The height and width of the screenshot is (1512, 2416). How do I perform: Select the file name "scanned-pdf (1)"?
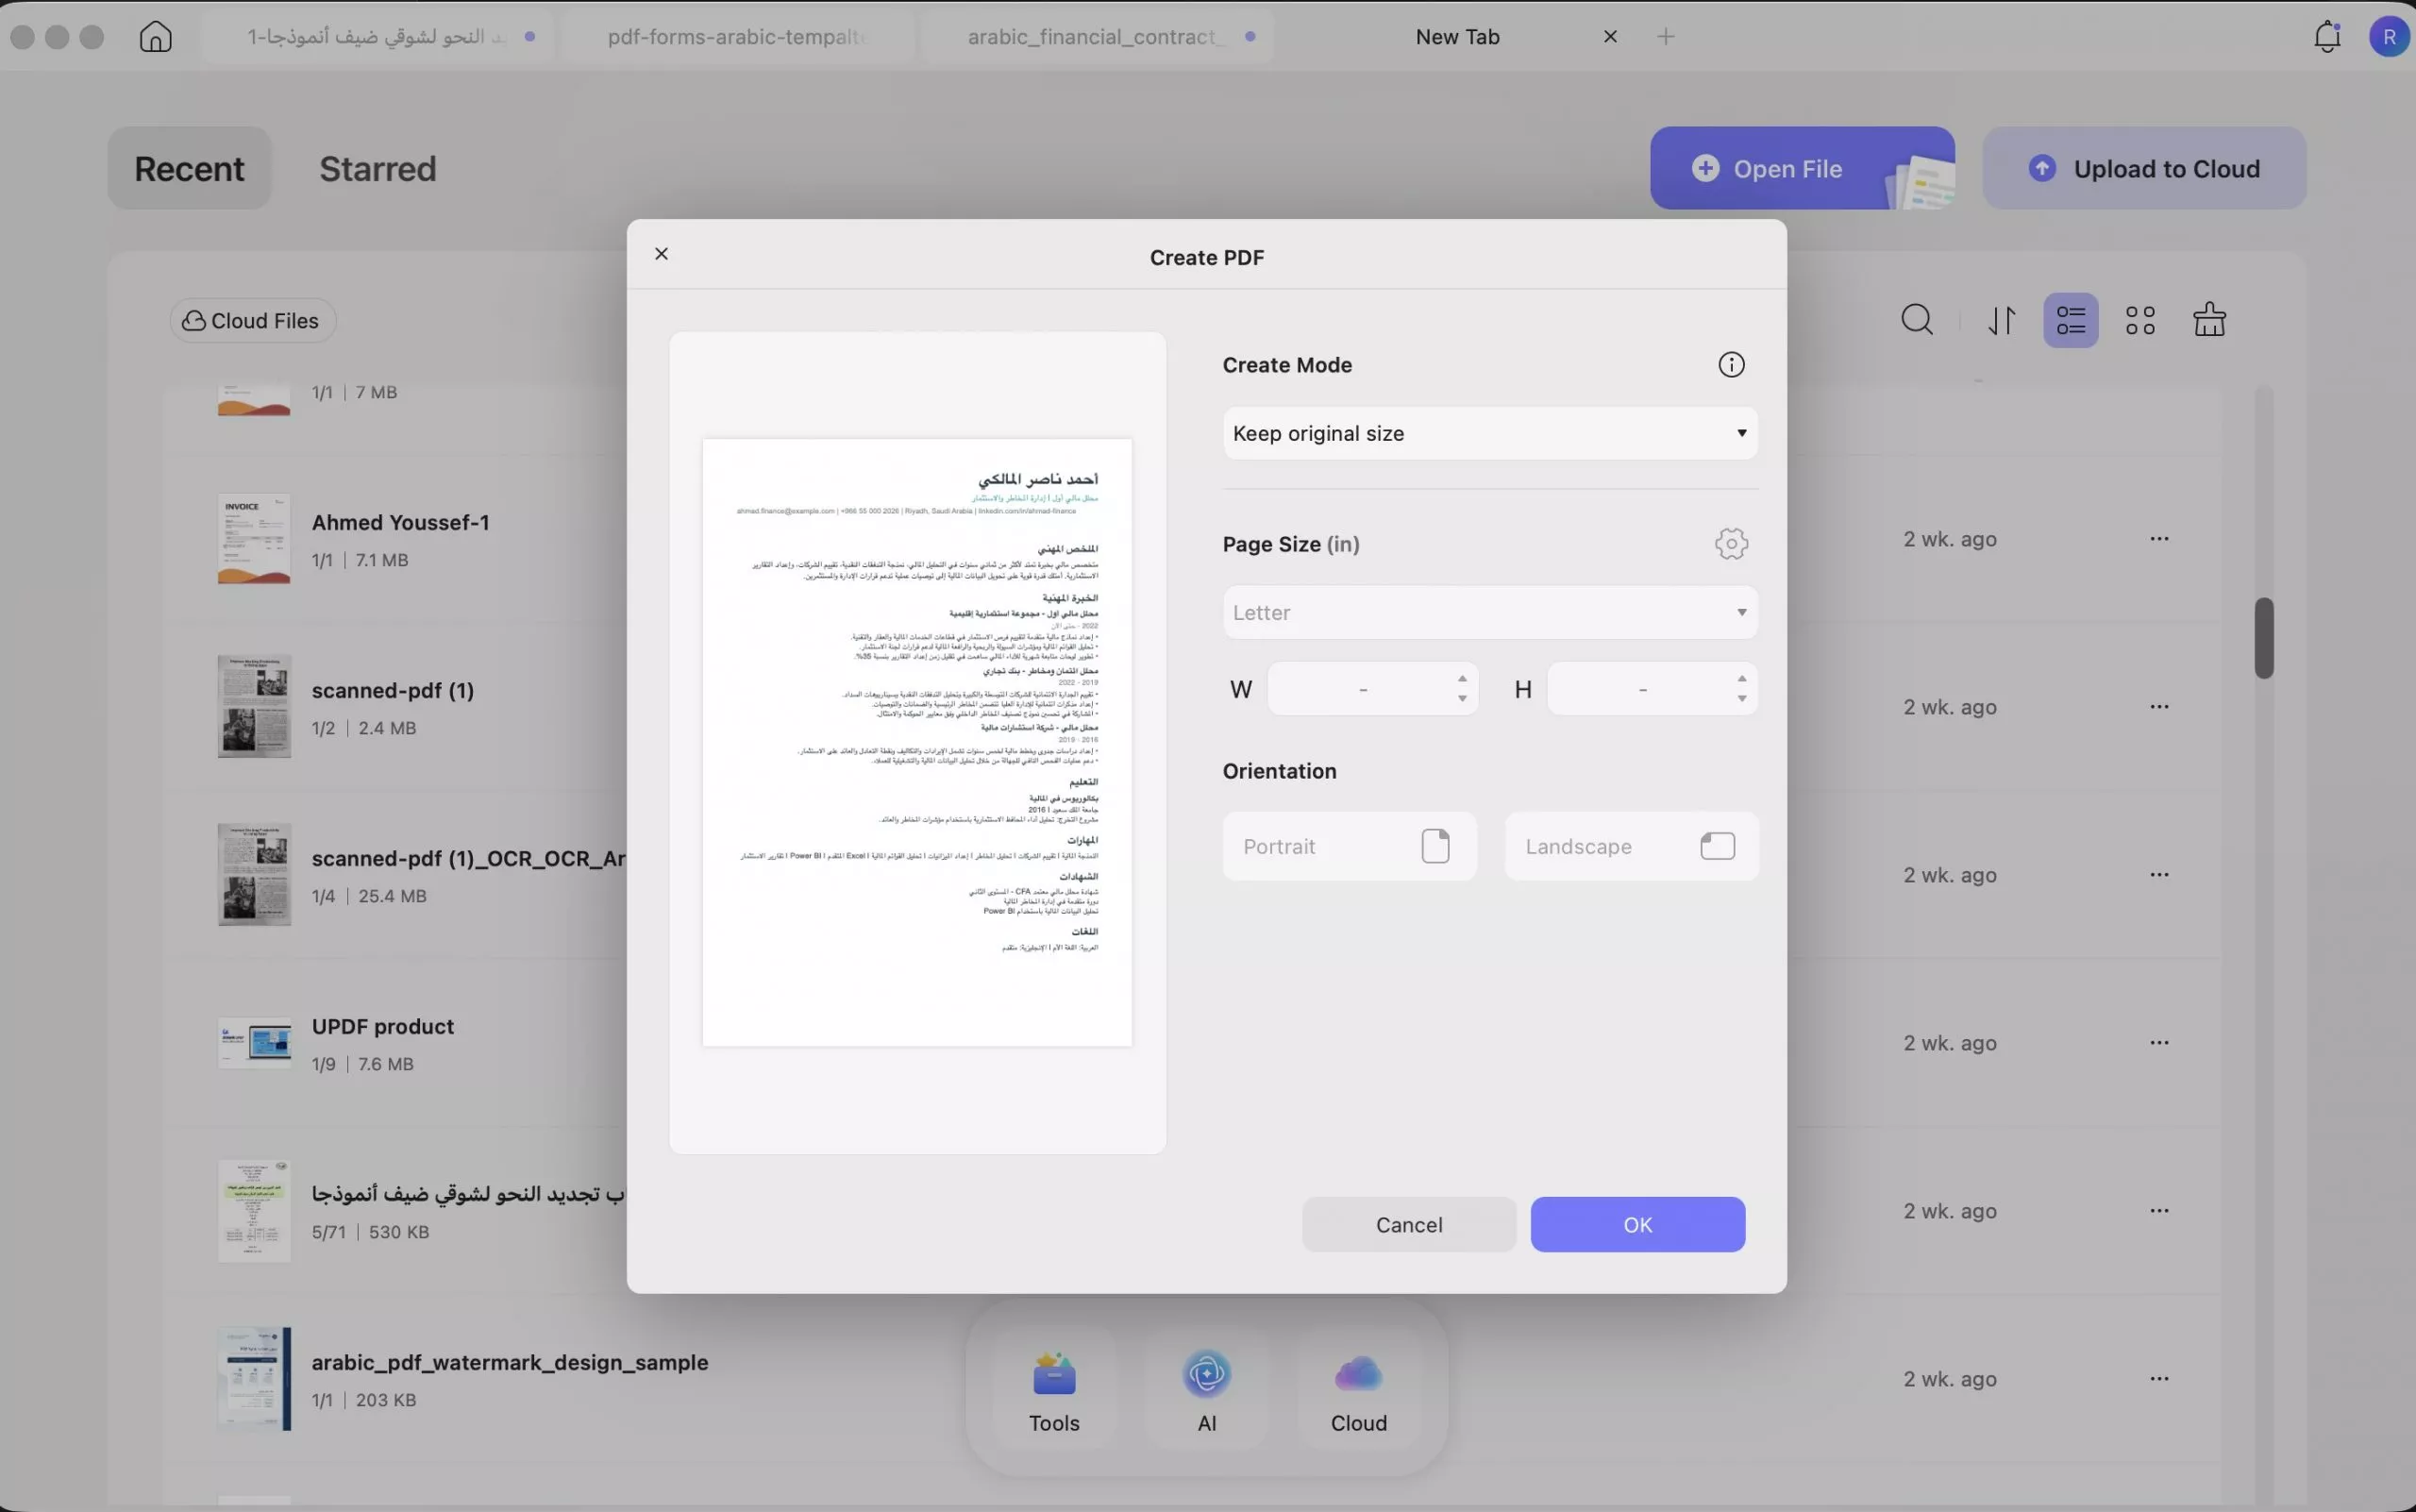point(392,690)
